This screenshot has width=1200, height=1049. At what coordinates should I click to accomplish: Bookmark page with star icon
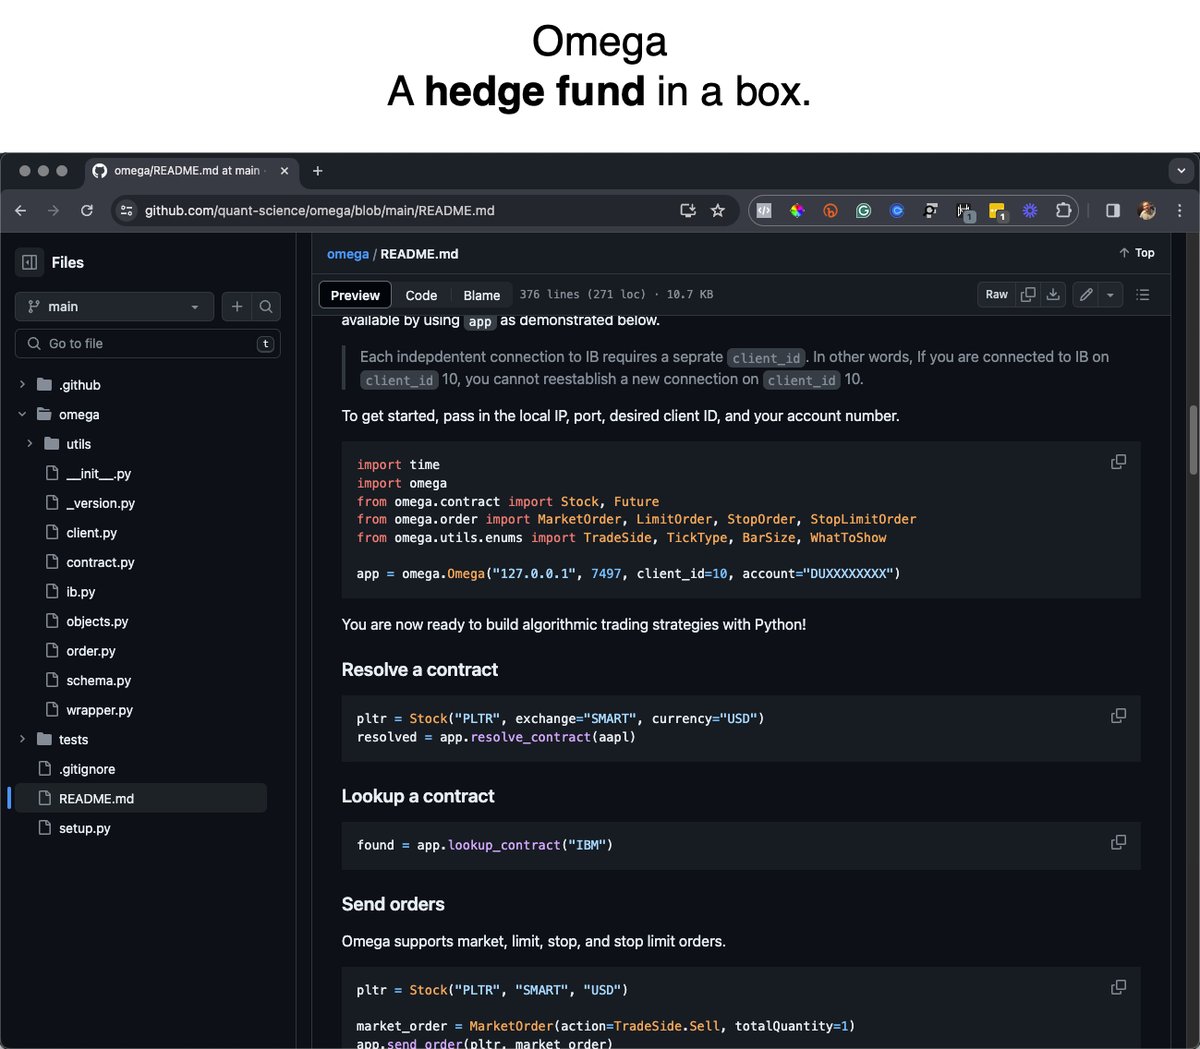(717, 210)
